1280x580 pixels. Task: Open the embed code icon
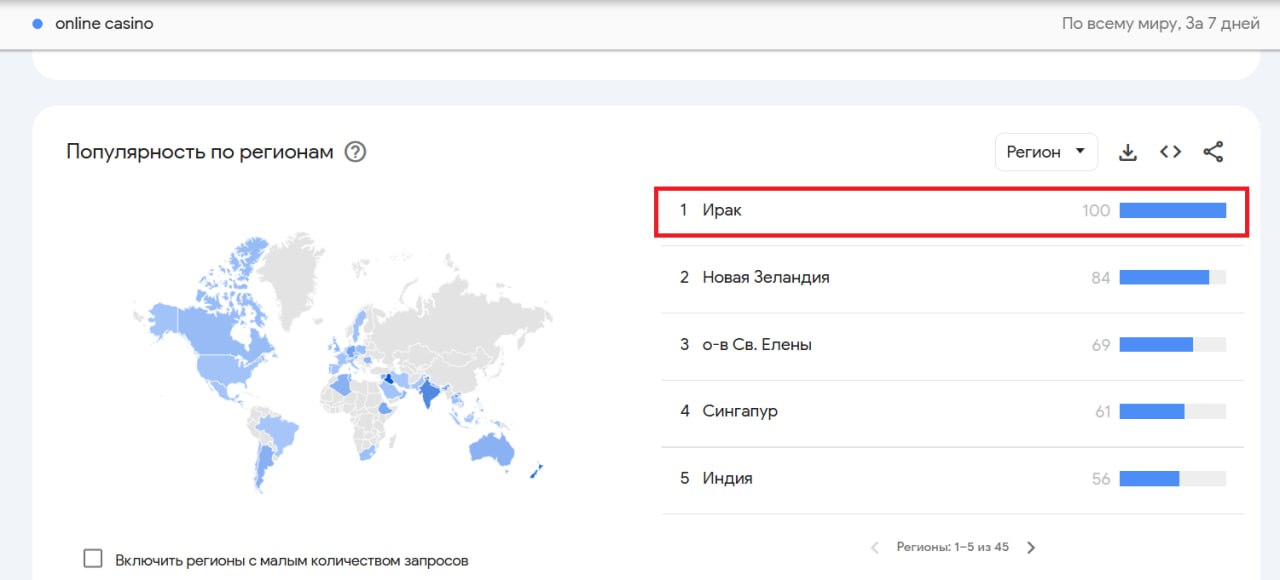click(x=1170, y=151)
